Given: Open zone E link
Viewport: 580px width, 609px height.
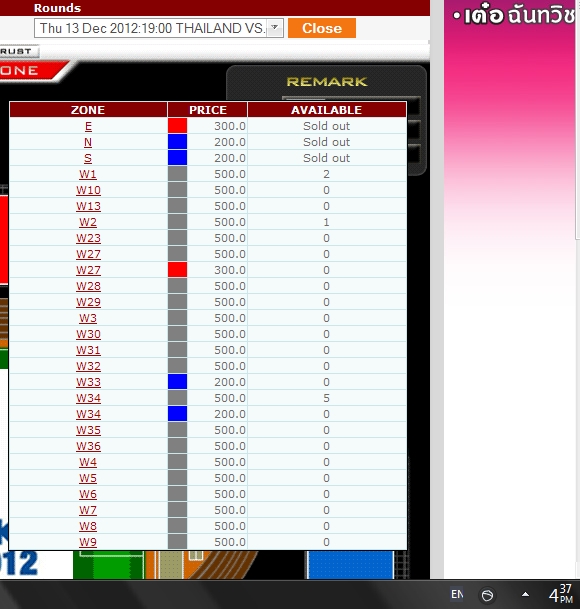Looking at the screenshot, I should 88,126.
